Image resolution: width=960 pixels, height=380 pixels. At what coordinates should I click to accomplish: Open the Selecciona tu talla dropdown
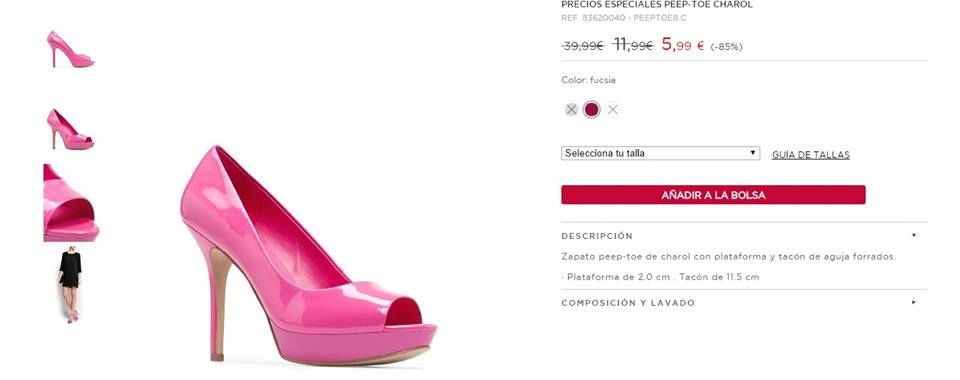(x=660, y=153)
